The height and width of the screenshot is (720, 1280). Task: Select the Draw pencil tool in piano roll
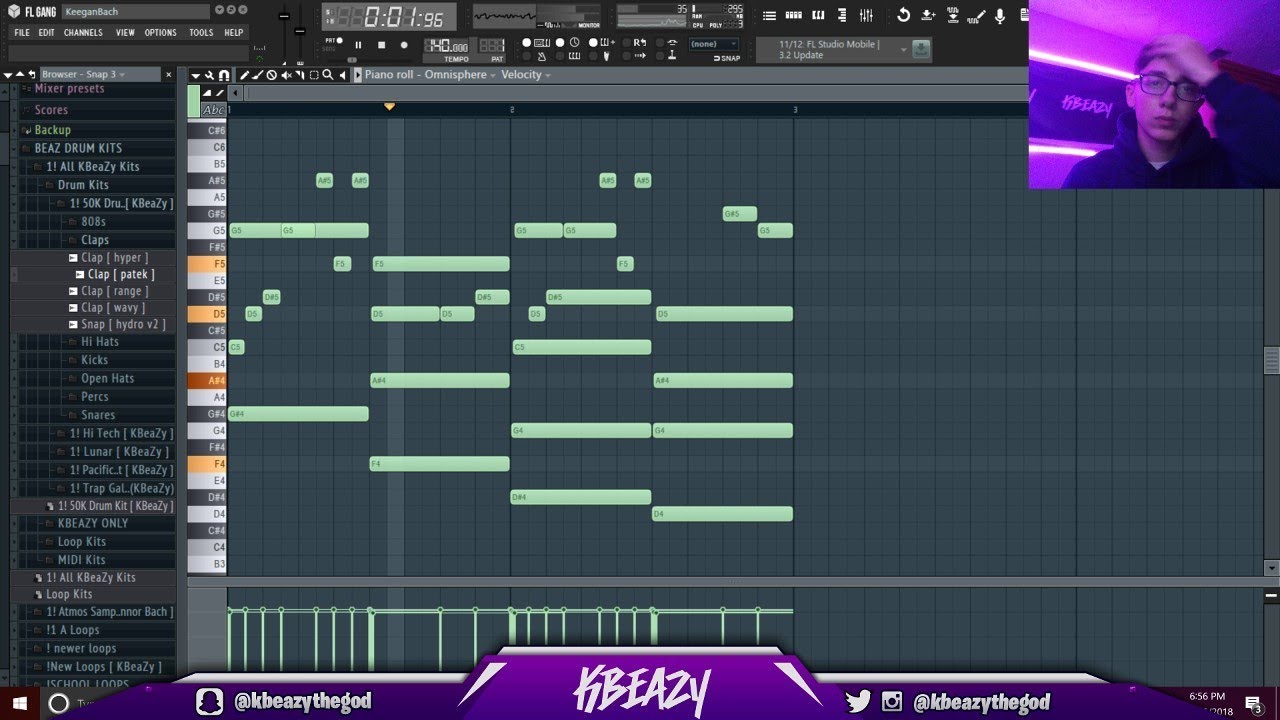[x=244, y=75]
